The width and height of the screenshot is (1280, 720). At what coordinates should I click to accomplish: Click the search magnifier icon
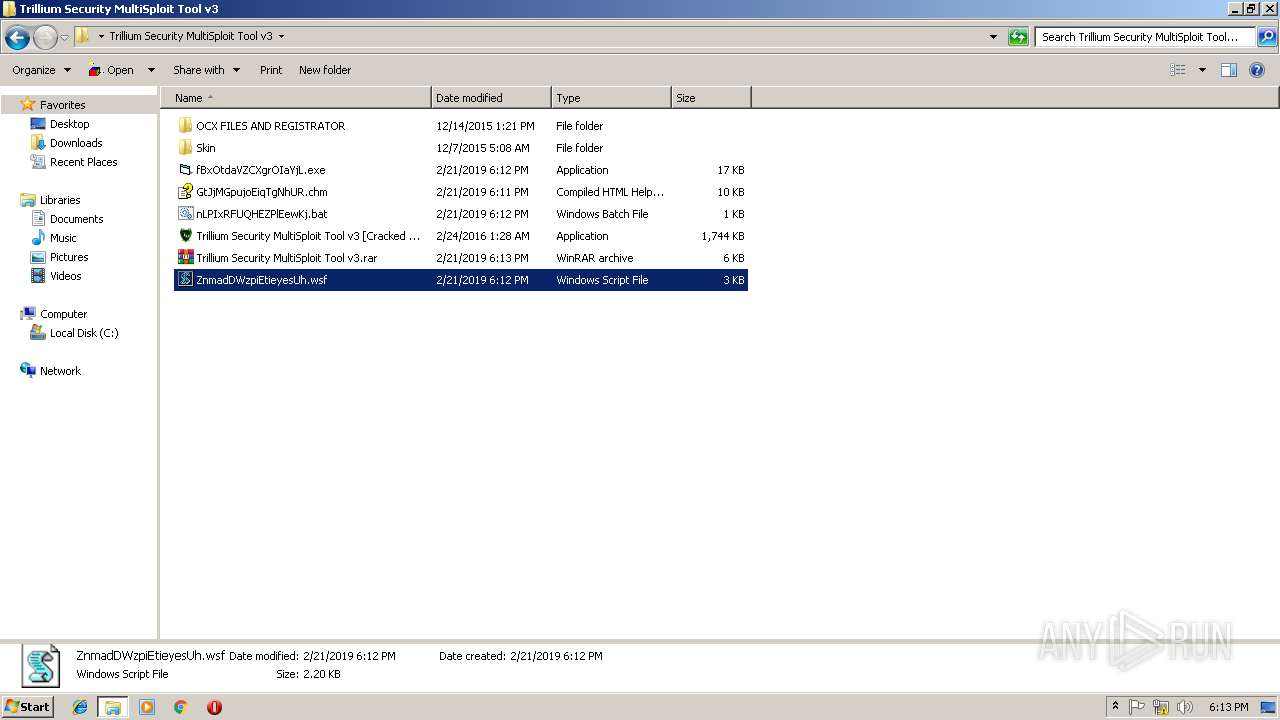(1266, 37)
